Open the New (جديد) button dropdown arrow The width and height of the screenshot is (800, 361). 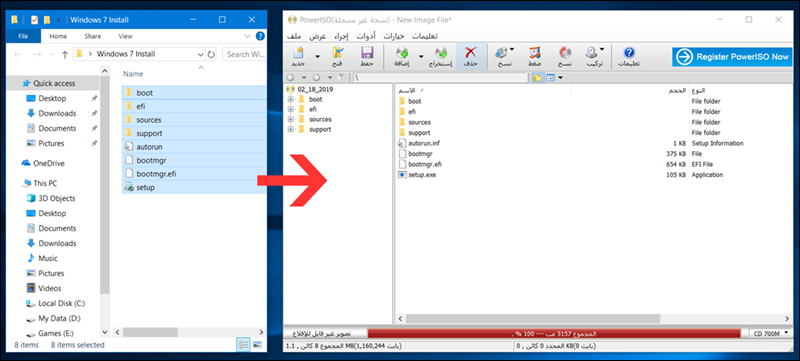pos(317,56)
